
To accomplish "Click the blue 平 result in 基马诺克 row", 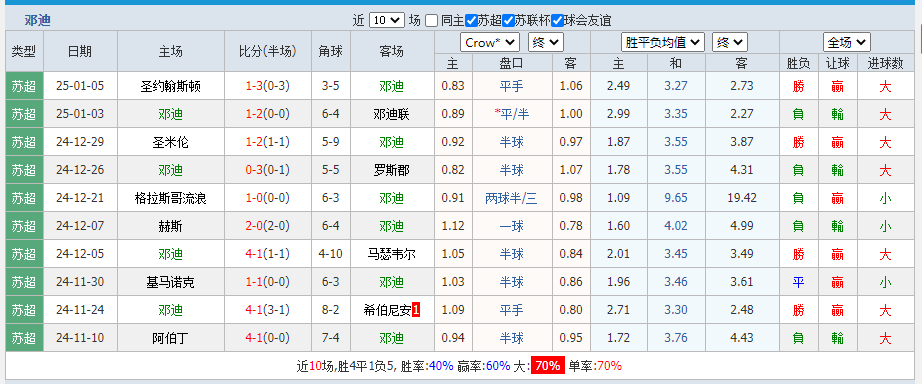I will click(798, 282).
